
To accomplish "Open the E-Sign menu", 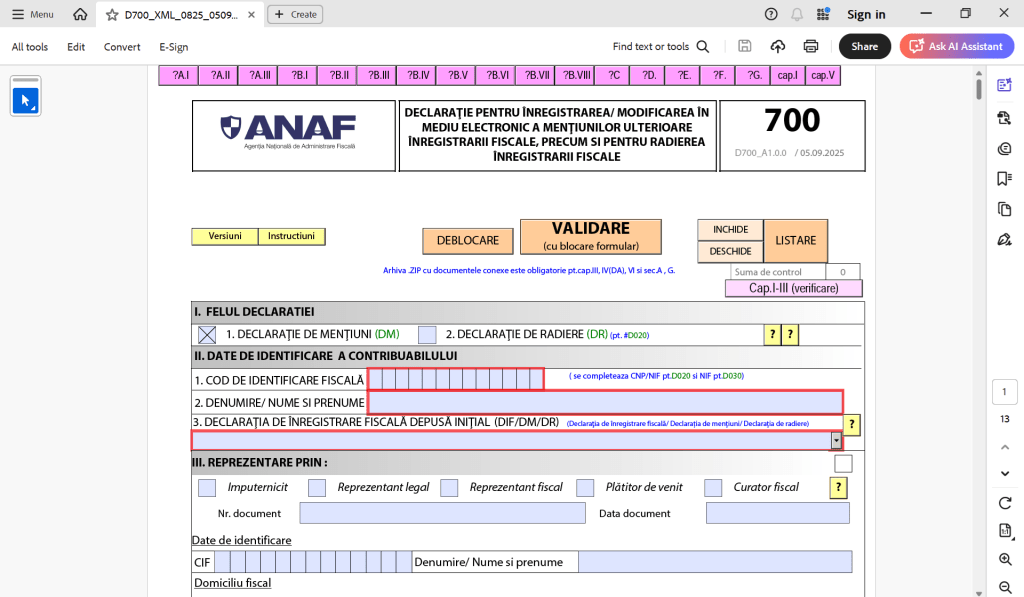I will (173, 47).
